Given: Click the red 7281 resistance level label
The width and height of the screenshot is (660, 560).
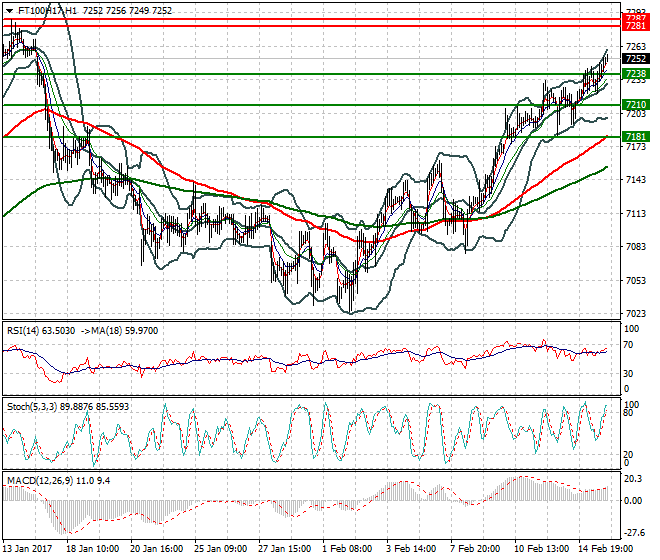Looking at the screenshot, I should [x=635, y=26].
